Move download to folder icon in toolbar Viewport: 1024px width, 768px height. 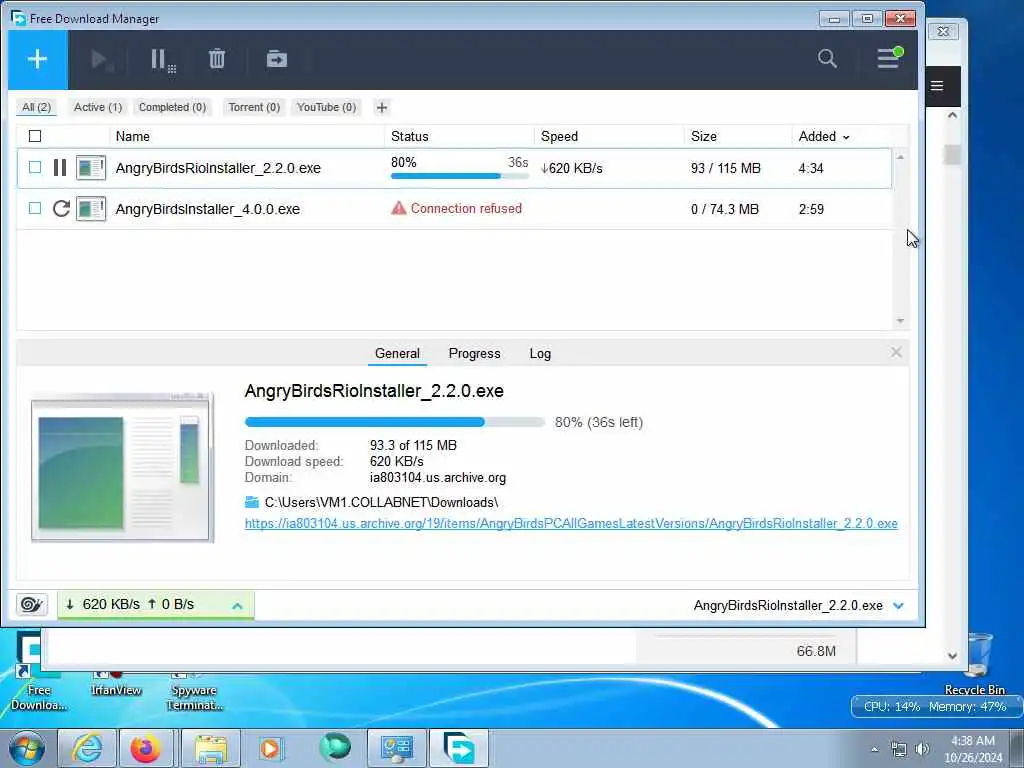tap(277, 59)
